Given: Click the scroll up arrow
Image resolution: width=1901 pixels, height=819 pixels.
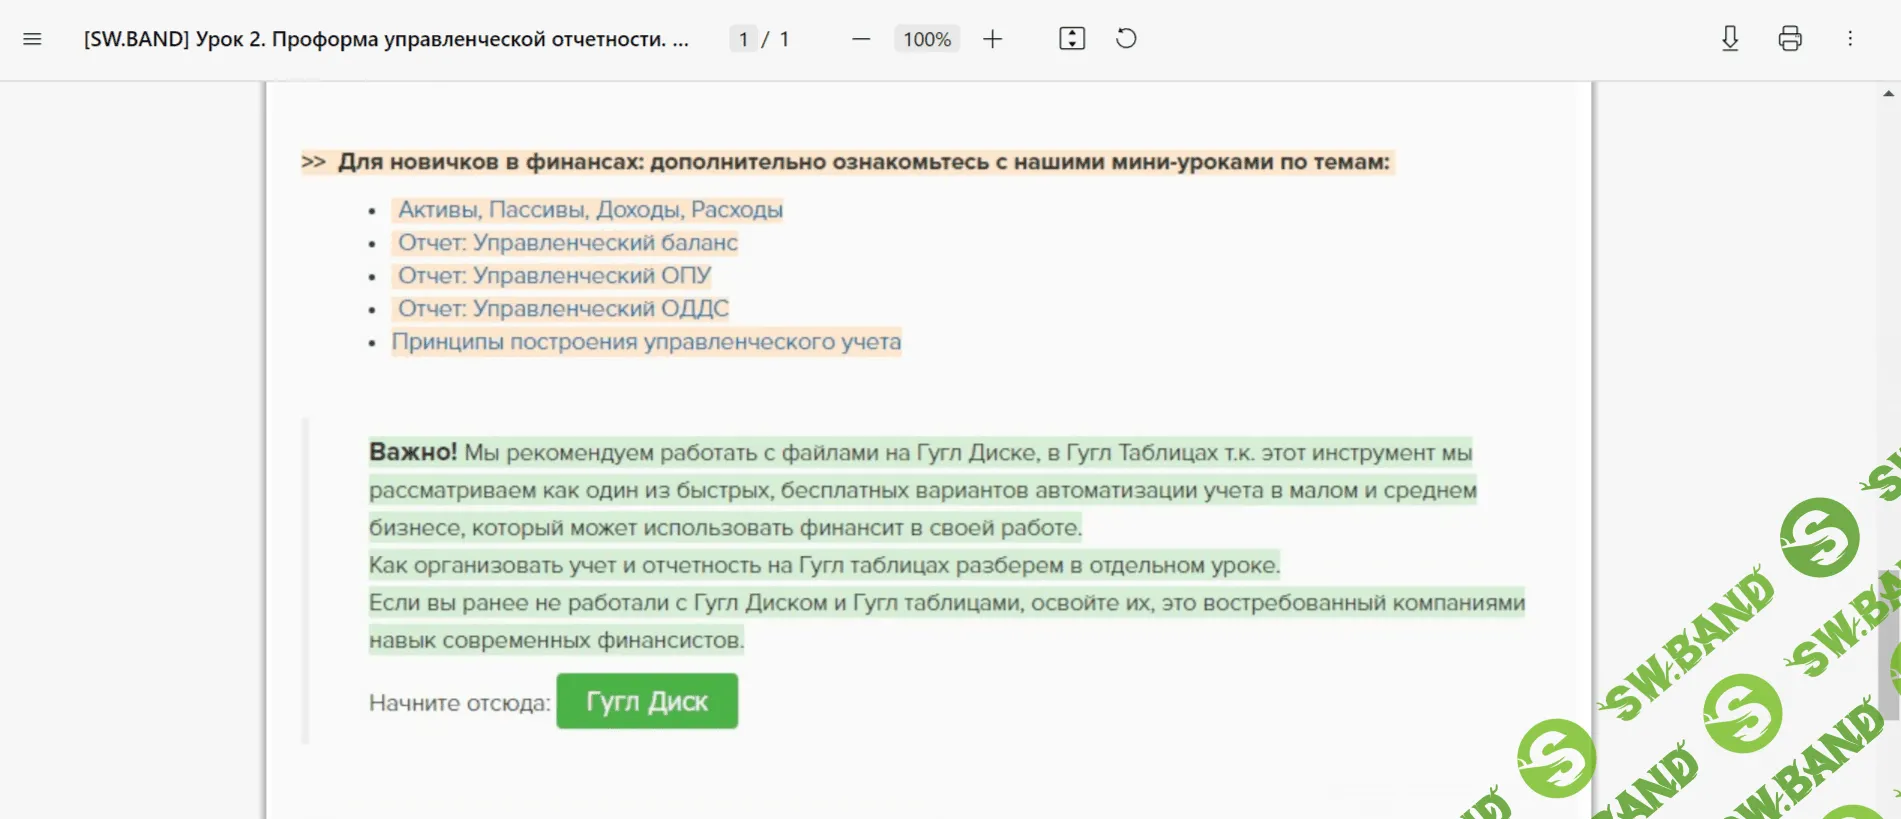Looking at the screenshot, I should (1888, 94).
